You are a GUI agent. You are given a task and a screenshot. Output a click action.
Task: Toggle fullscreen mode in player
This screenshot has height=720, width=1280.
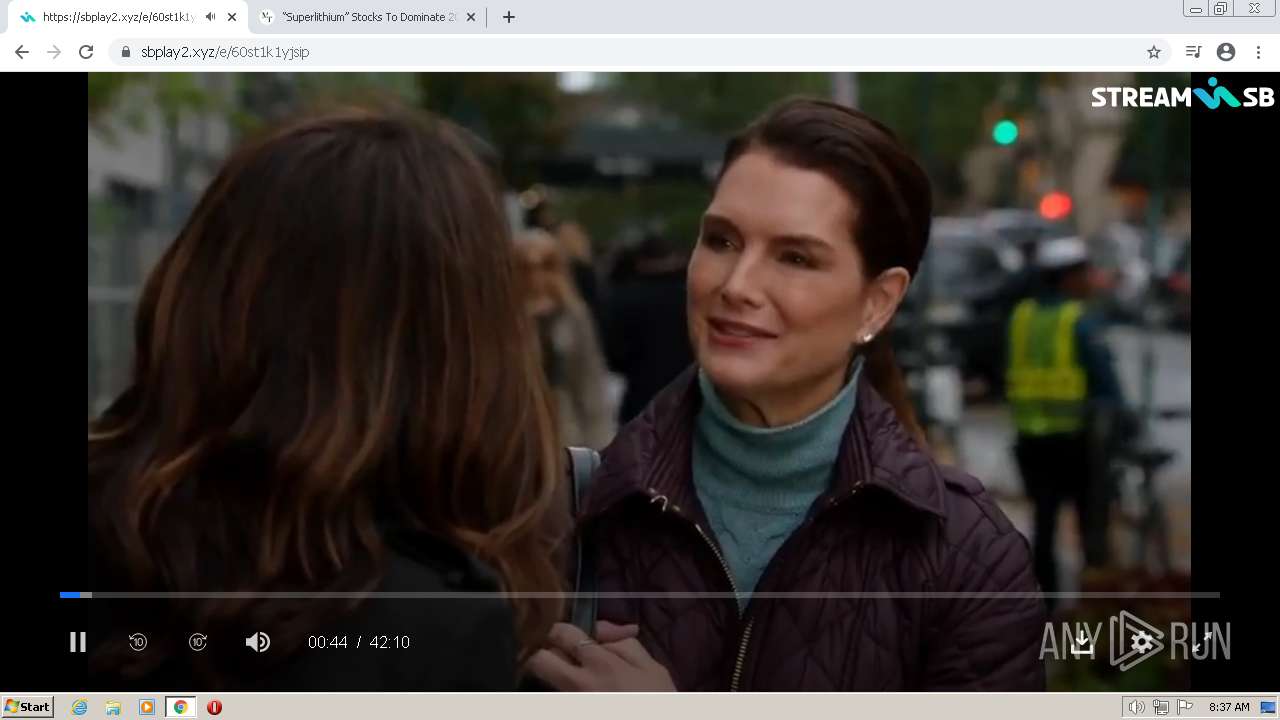coord(1202,642)
